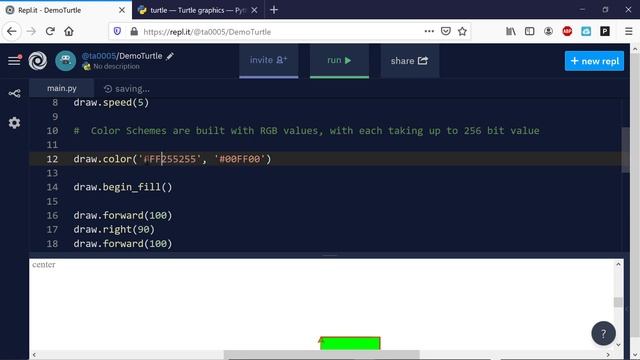Click the No description text

pyautogui.click(x=116, y=66)
